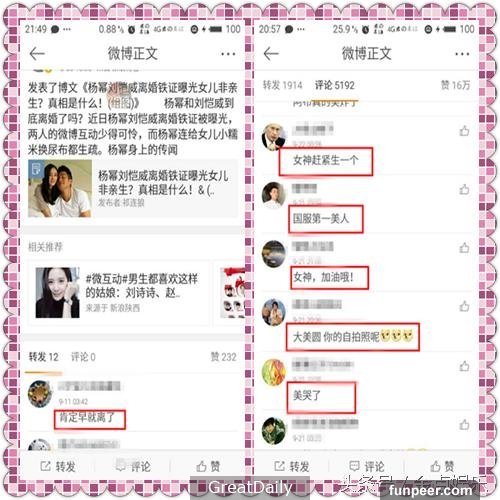Like the comment 女神赶紧生一个
This screenshot has height=500, width=500.
pyautogui.click(x=464, y=131)
